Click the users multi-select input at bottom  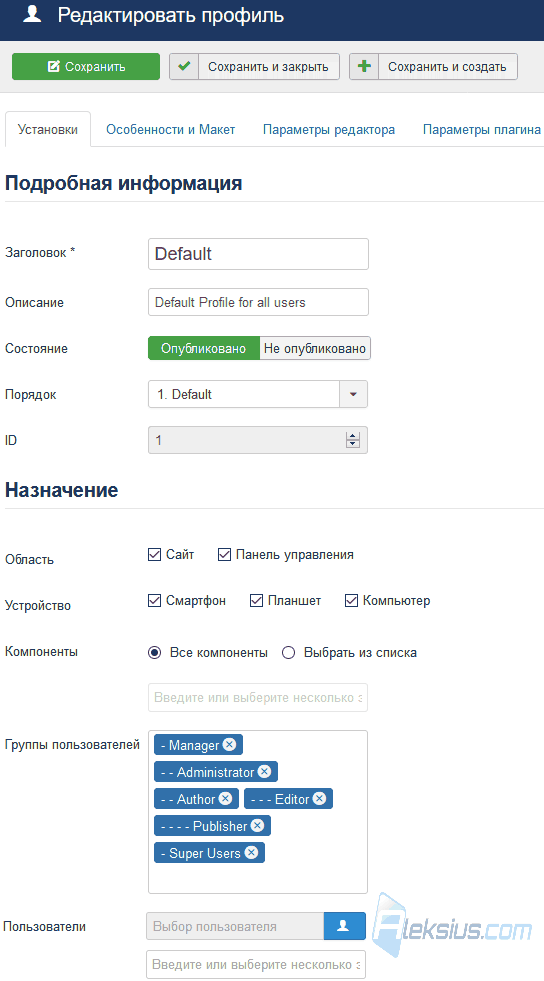pos(256,965)
